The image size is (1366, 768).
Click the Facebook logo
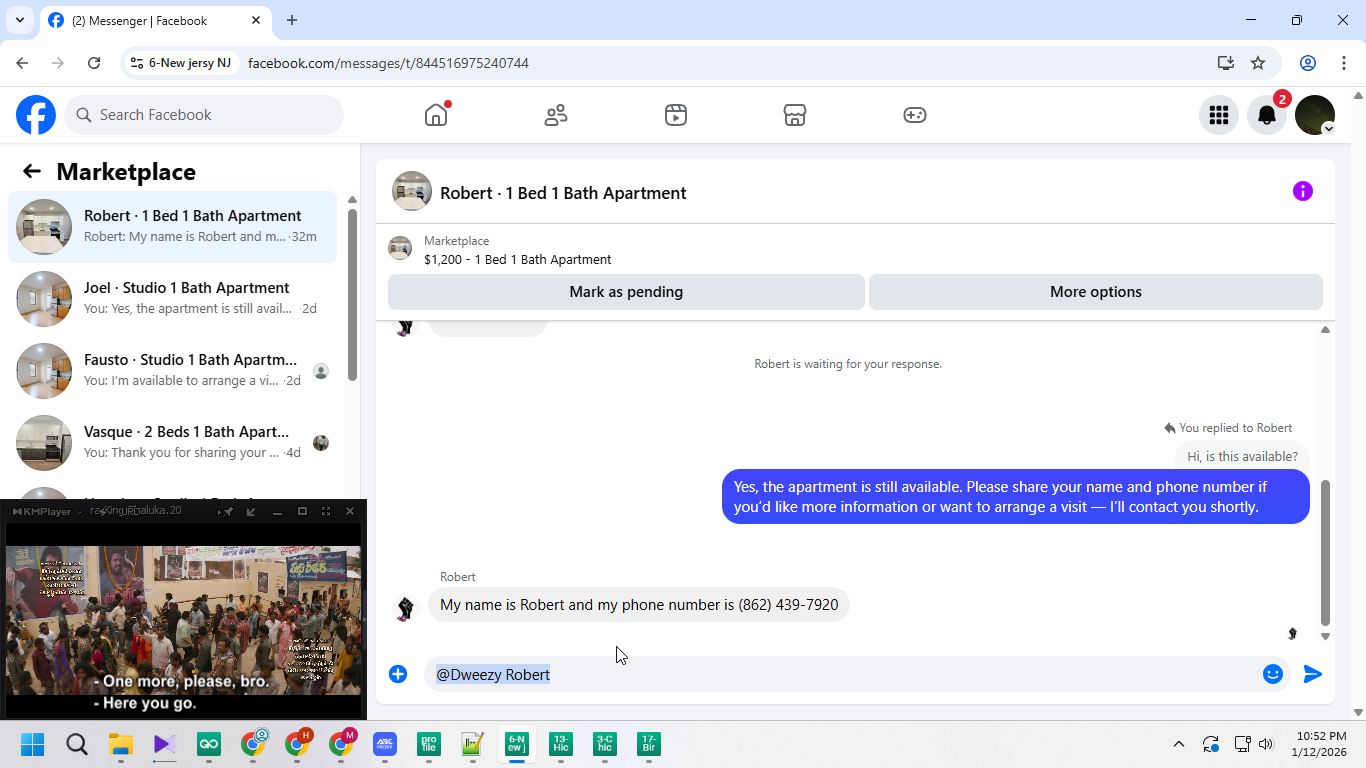36,115
